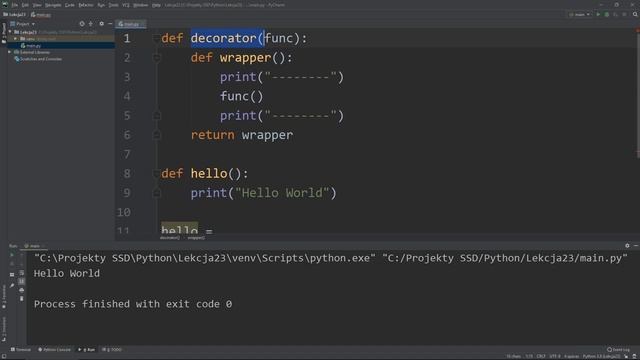Click the locate-file target icon in Project panel
The width and height of the screenshot is (640, 360).
(x=82, y=24)
